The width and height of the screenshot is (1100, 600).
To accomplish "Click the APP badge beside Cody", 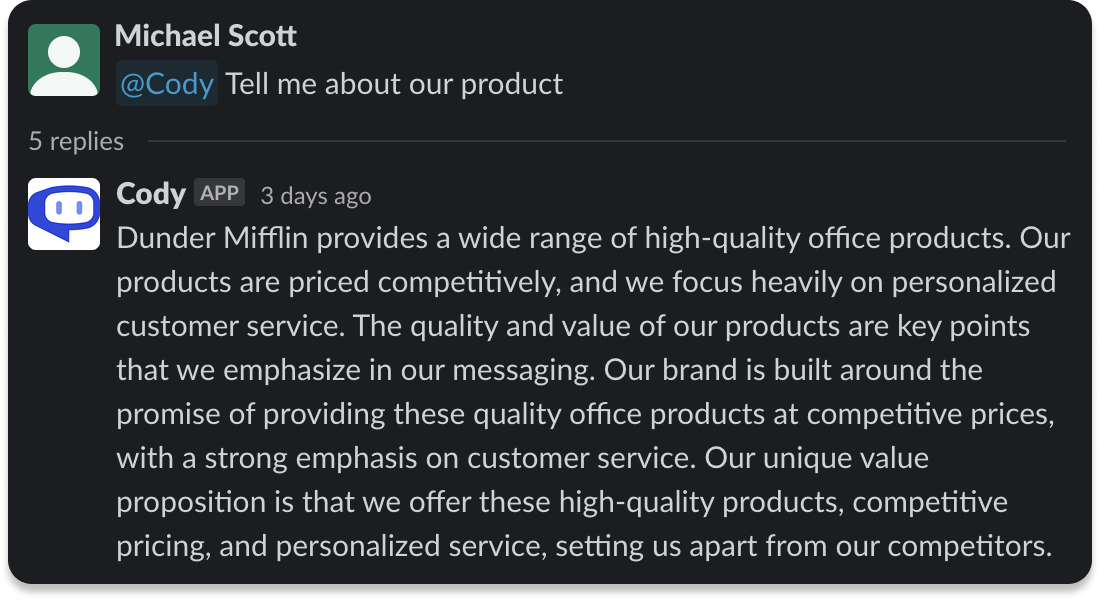I will (x=219, y=193).
